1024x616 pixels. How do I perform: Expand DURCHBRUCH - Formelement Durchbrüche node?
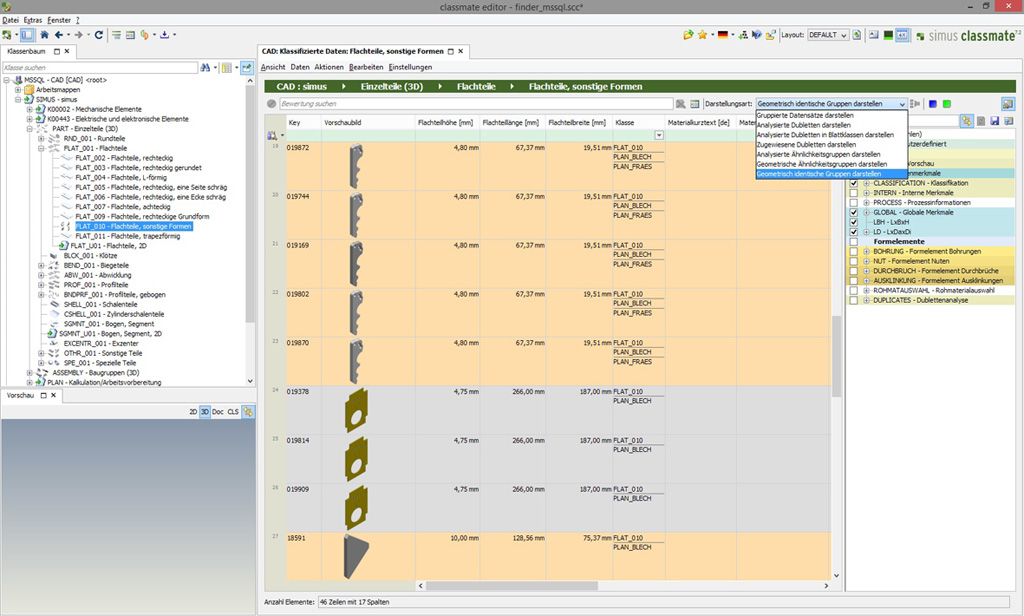867,271
